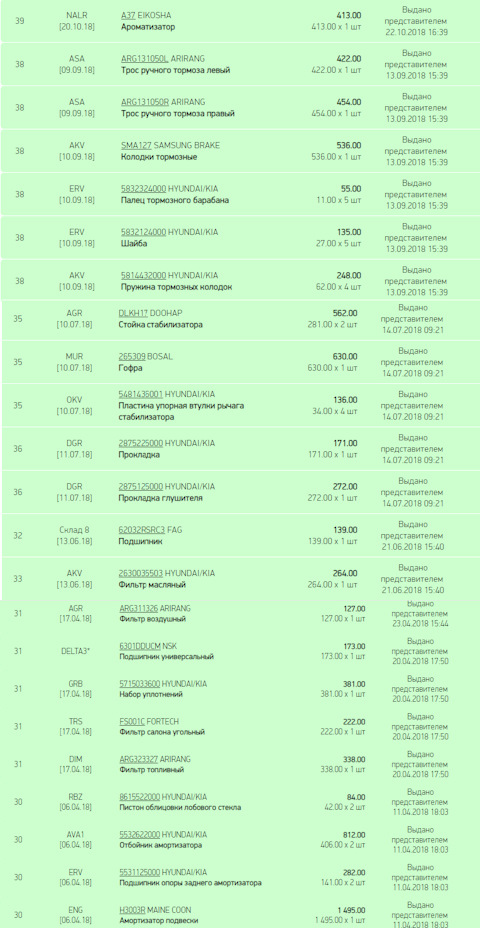This screenshot has height=928, width=480.
Task: Open FS001C FORTECH cabin filter link
Action: pyautogui.click(x=132, y=721)
